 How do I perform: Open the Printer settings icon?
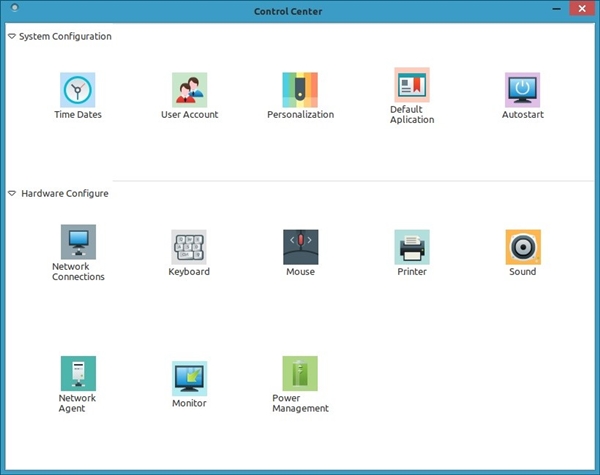(x=412, y=247)
